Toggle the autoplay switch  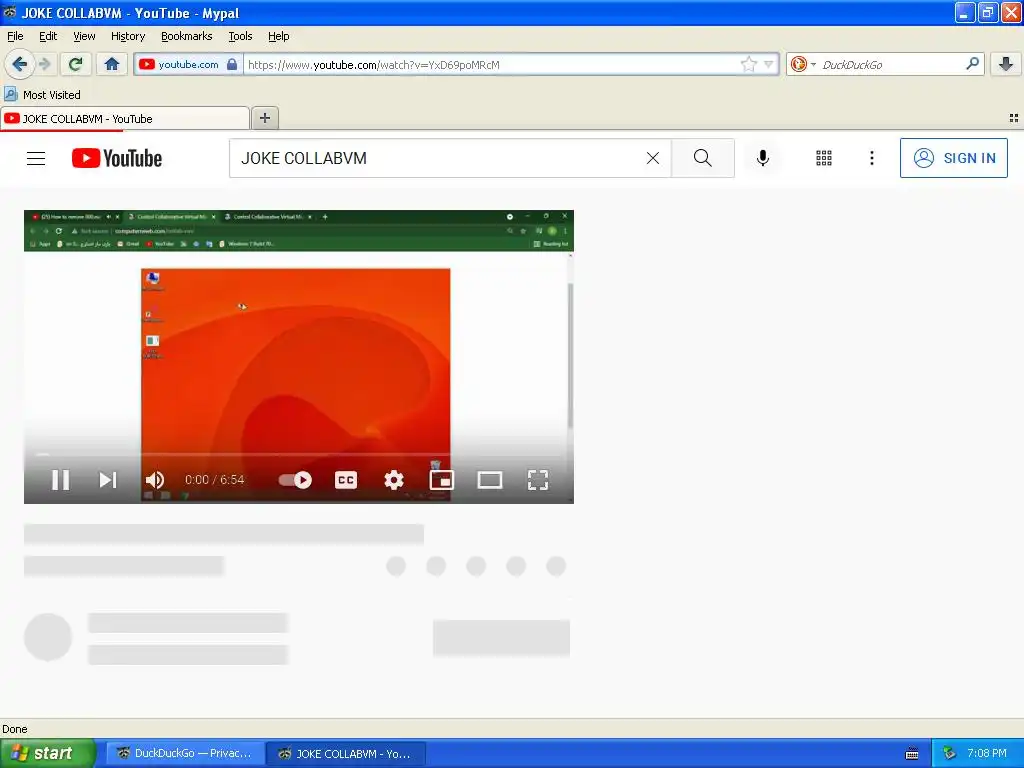point(295,480)
